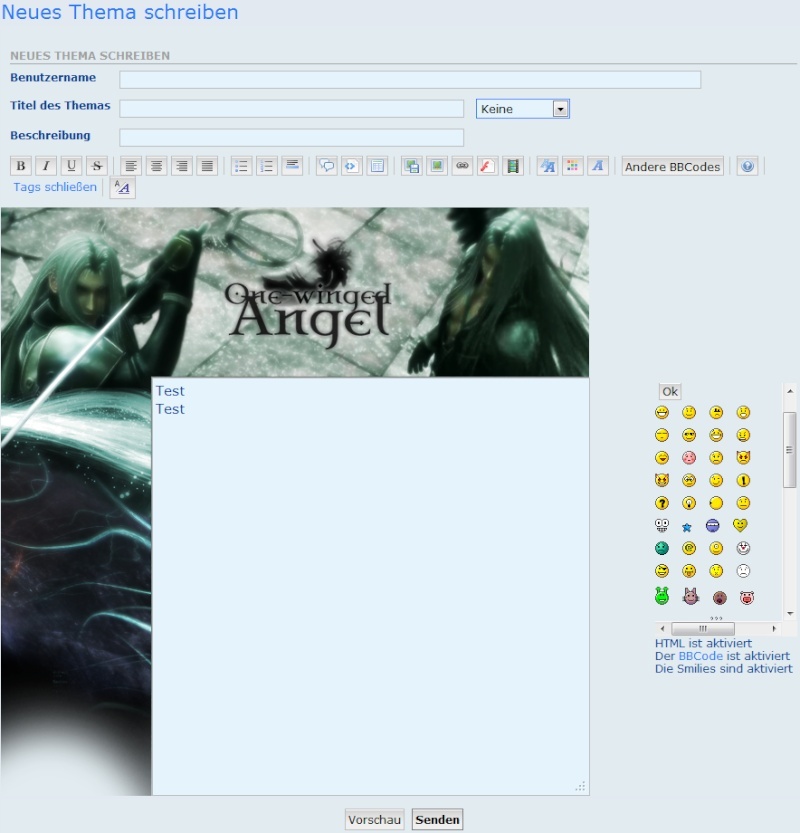
Task: Insert the green bunny smiley
Action: [x=662, y=596]
